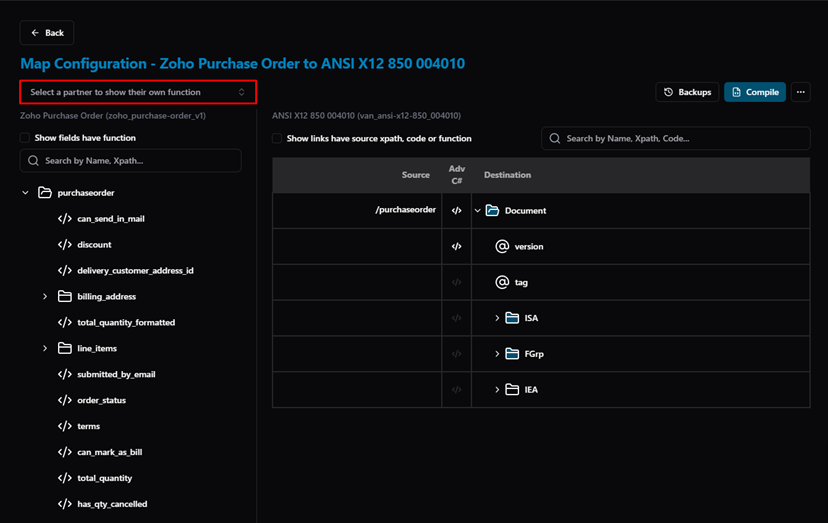Open the Backups history
The image size is (828, 523).
[x=687, y=92]
